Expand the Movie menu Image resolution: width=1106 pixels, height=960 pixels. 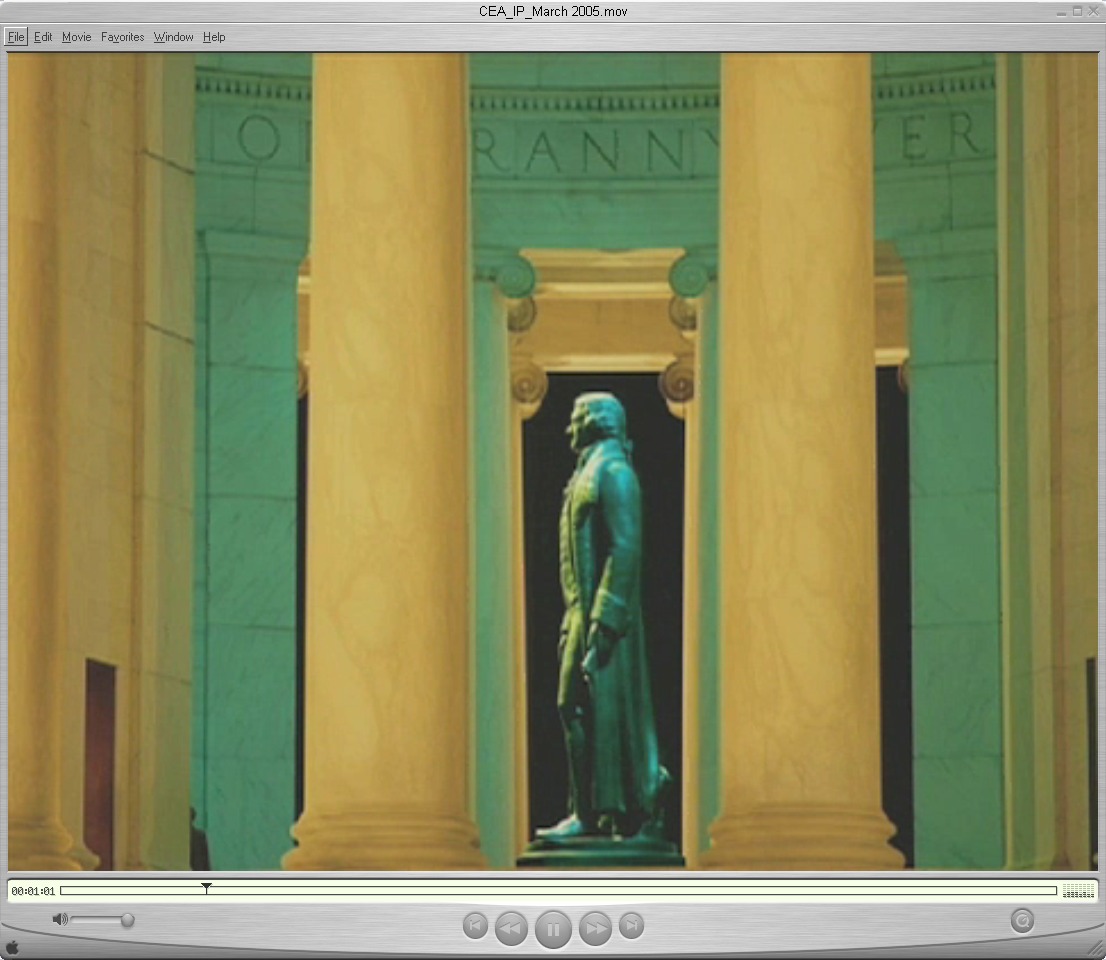[x=76, y=37]
